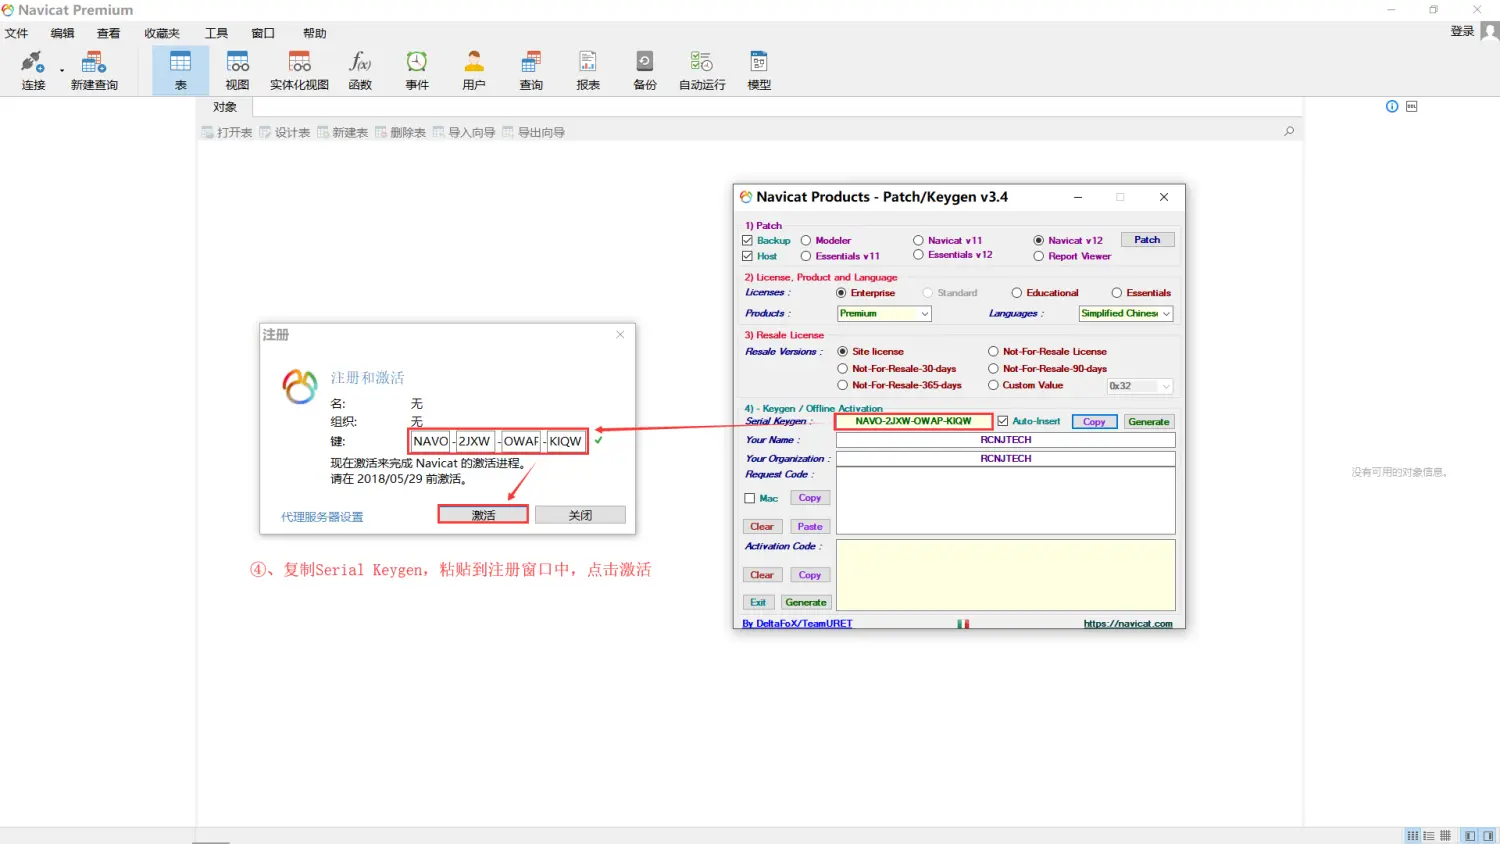Viewport: 1500px width, 844px height.
Task: Click the yellow Activation Code text area
Action: tap(1005, 575)
